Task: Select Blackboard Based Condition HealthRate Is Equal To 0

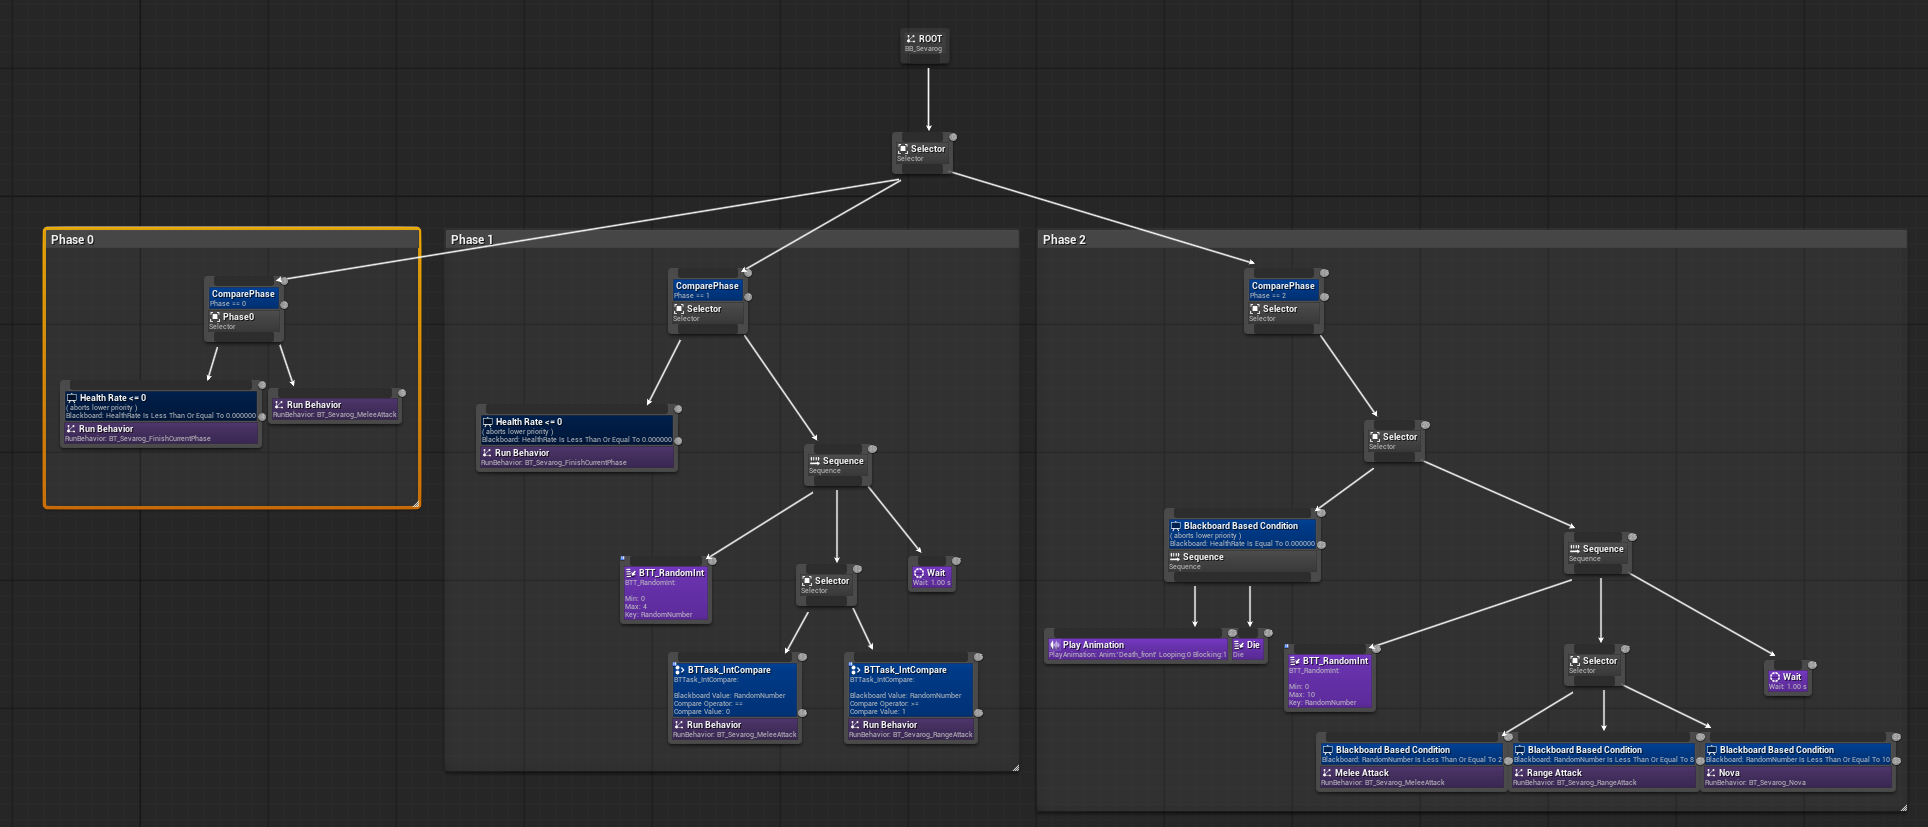Action: 1242,534
